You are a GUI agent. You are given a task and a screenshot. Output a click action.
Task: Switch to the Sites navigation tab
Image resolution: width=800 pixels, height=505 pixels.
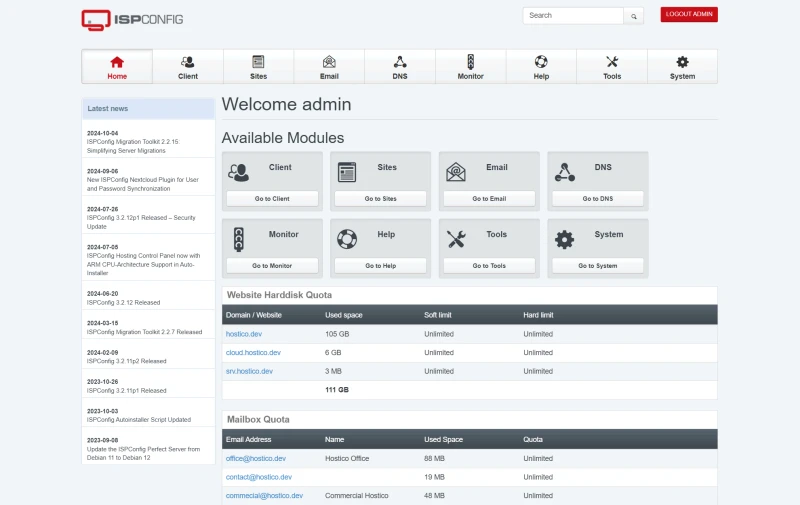click(258, 66)
